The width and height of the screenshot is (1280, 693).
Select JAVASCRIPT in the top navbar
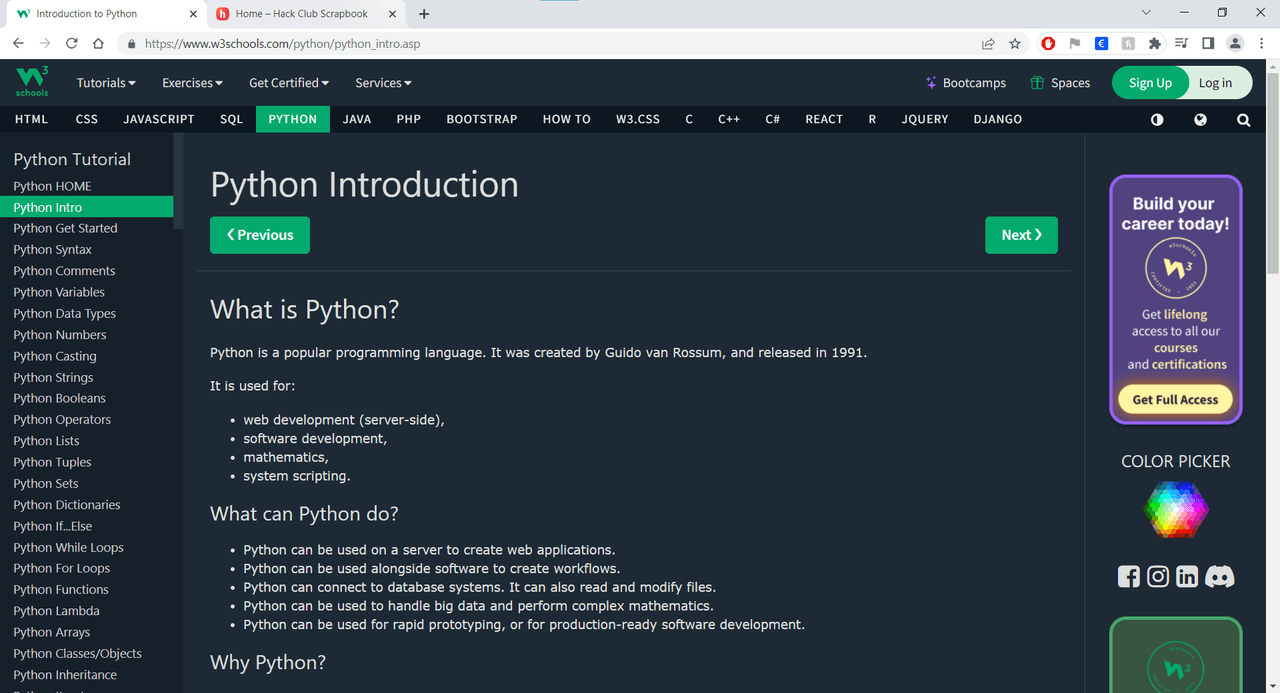tap(159, 119)
